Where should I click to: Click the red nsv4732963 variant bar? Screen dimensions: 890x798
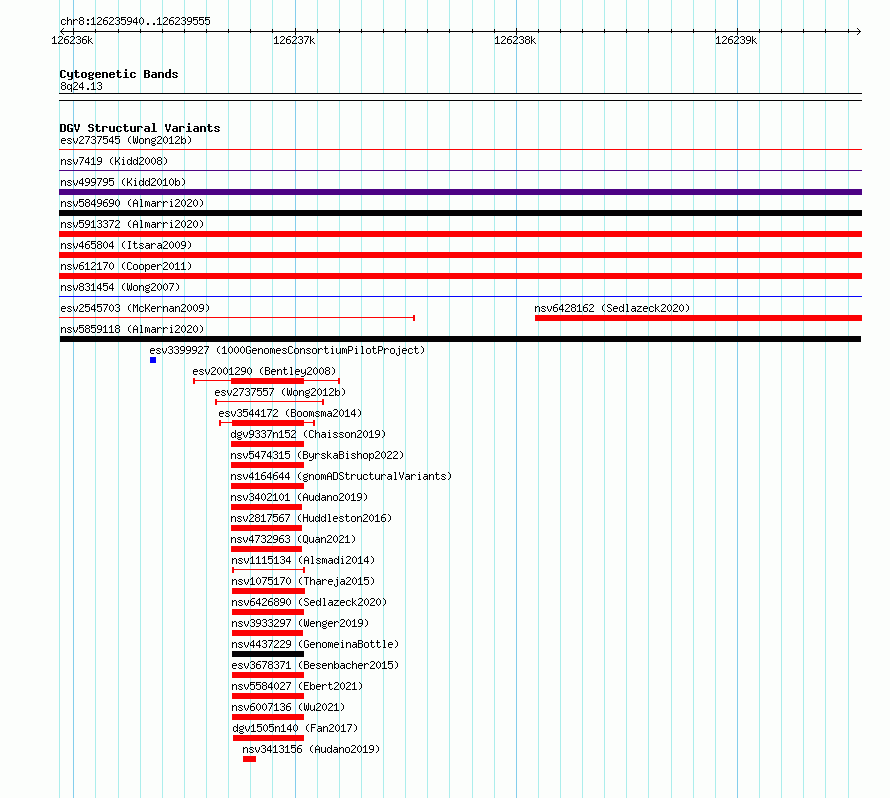point(266,549)
